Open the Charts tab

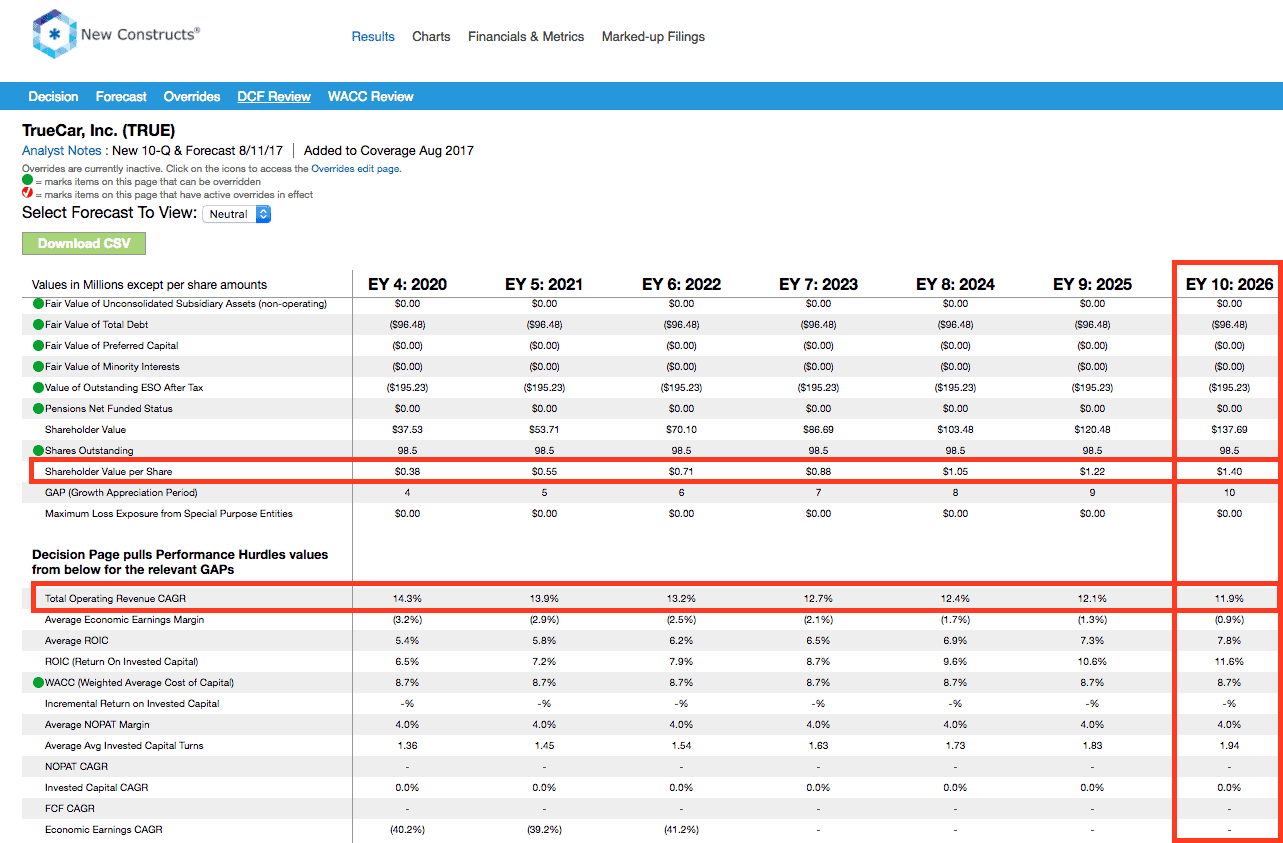(x=431, y=36)
